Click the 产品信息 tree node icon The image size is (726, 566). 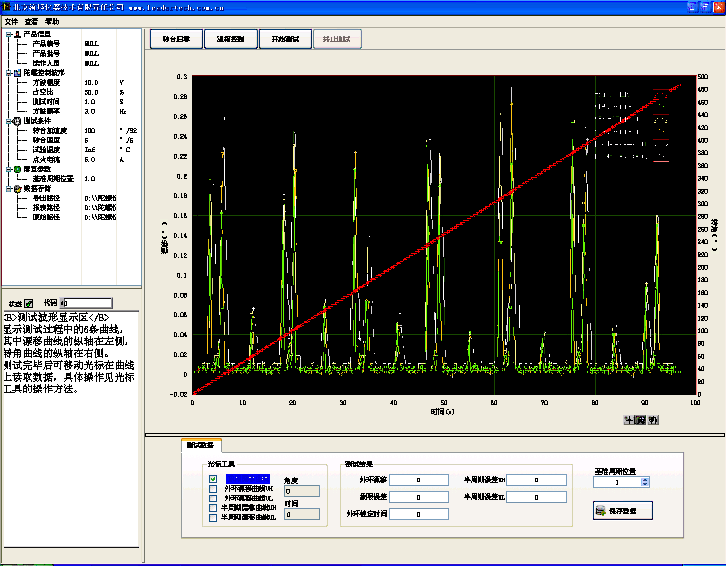coord(18,35)
